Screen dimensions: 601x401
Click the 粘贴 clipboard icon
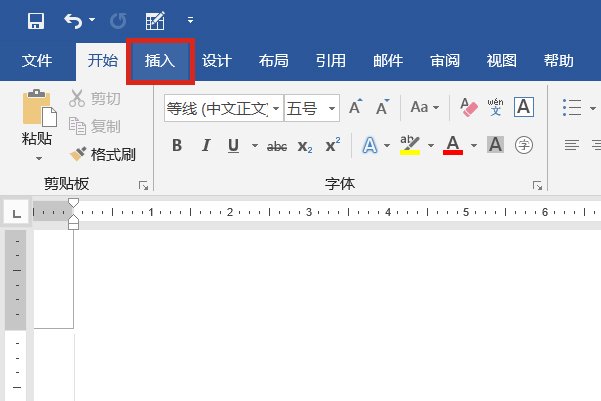(39, 108)
